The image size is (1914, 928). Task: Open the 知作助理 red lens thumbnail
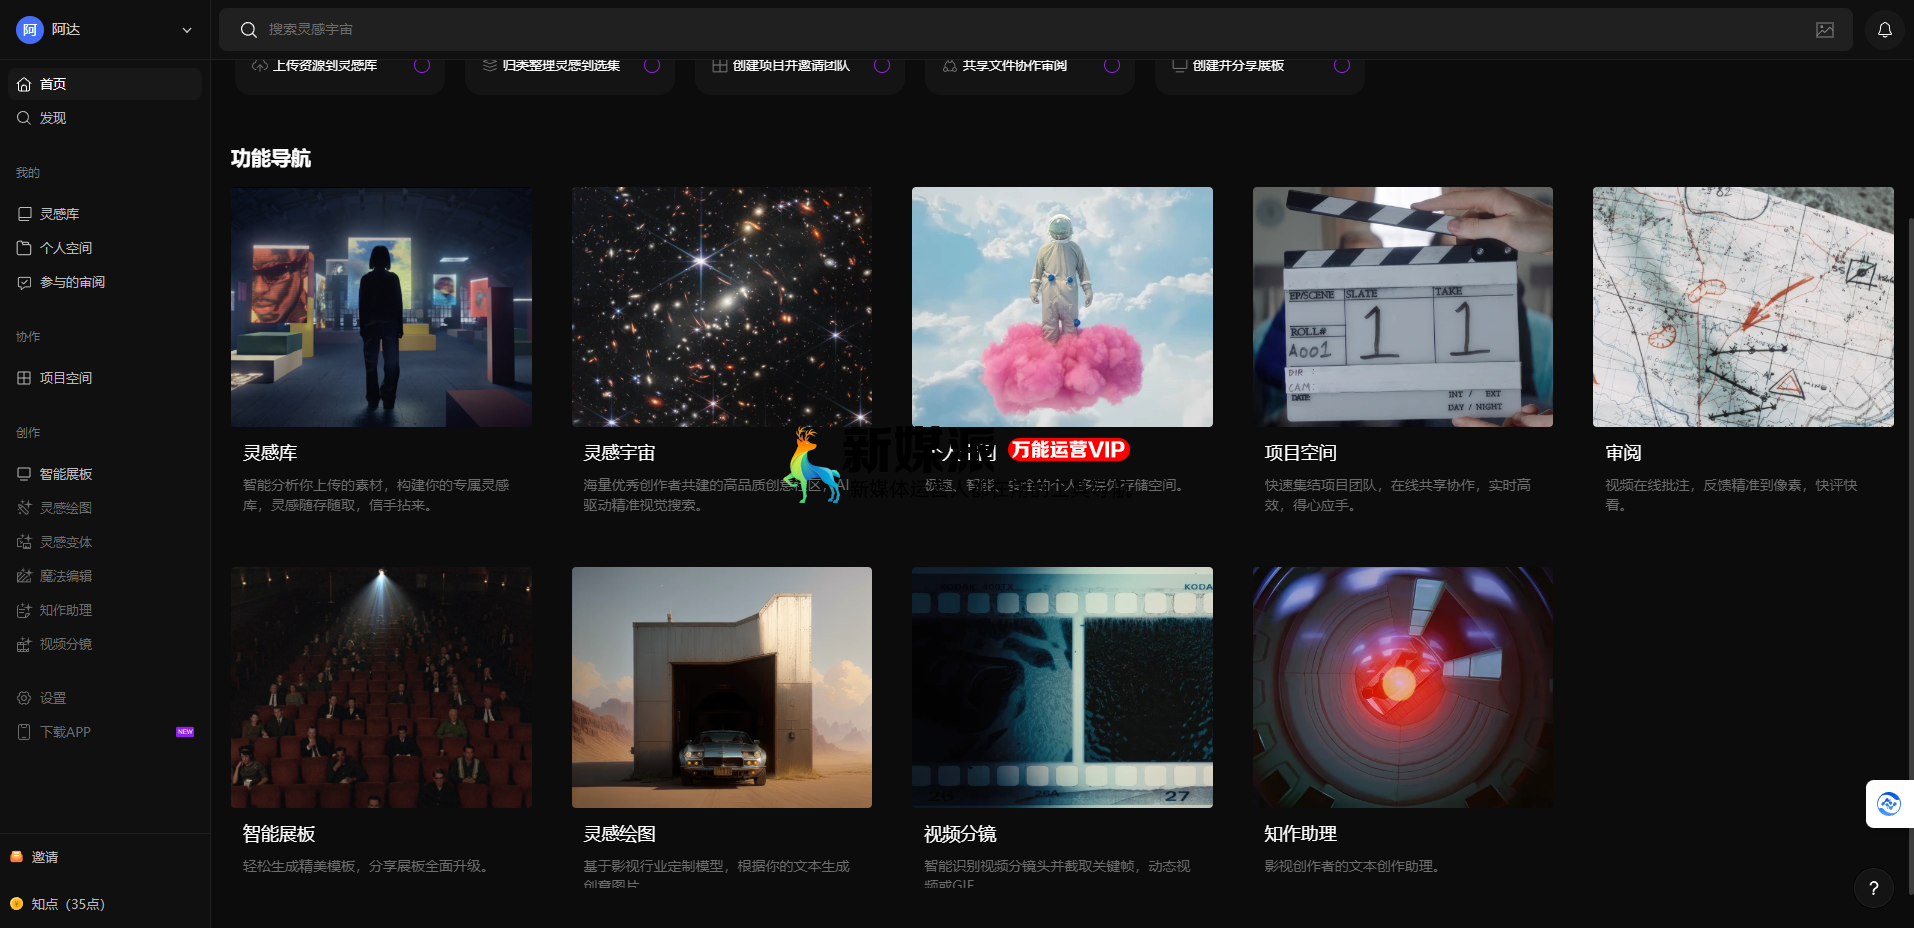pos(1403,687)
